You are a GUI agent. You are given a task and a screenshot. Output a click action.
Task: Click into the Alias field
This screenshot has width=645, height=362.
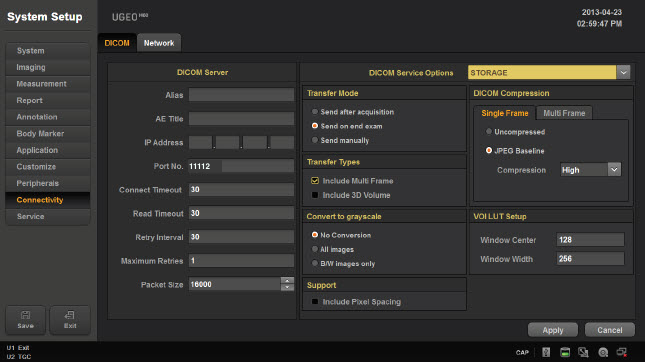(241, 95)
